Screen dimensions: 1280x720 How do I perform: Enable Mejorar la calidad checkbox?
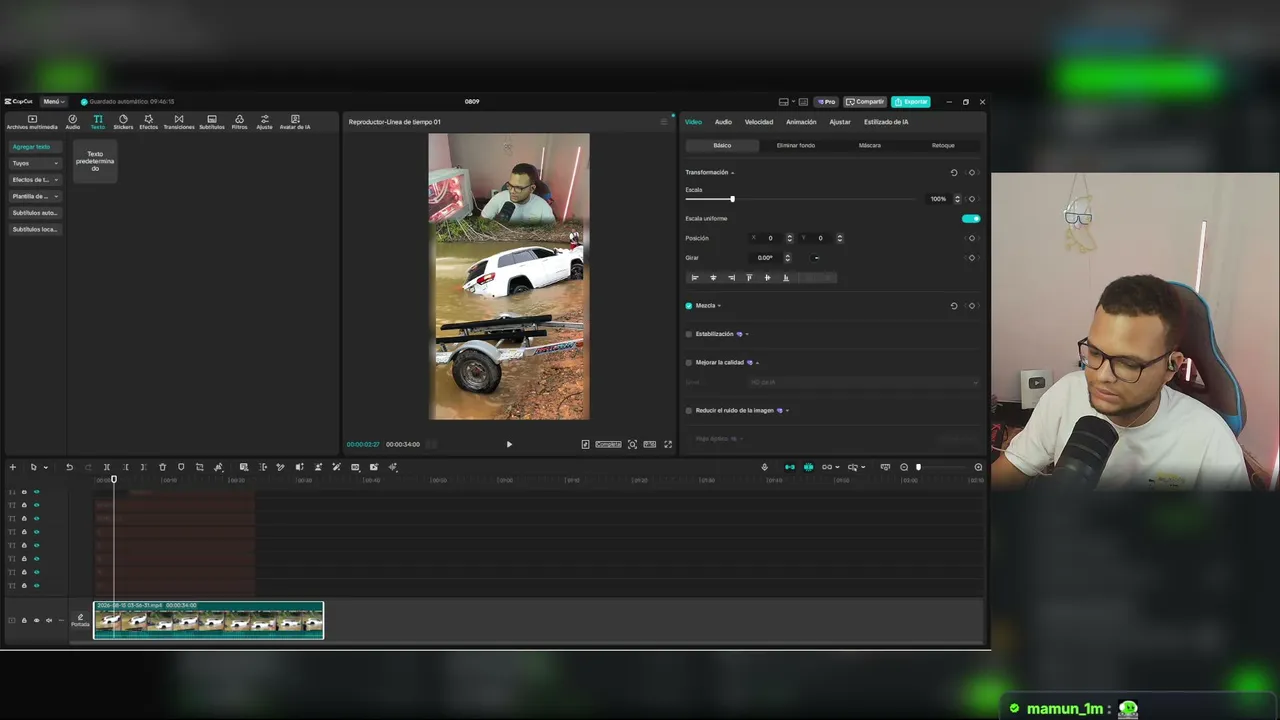[x=689, y=362]
